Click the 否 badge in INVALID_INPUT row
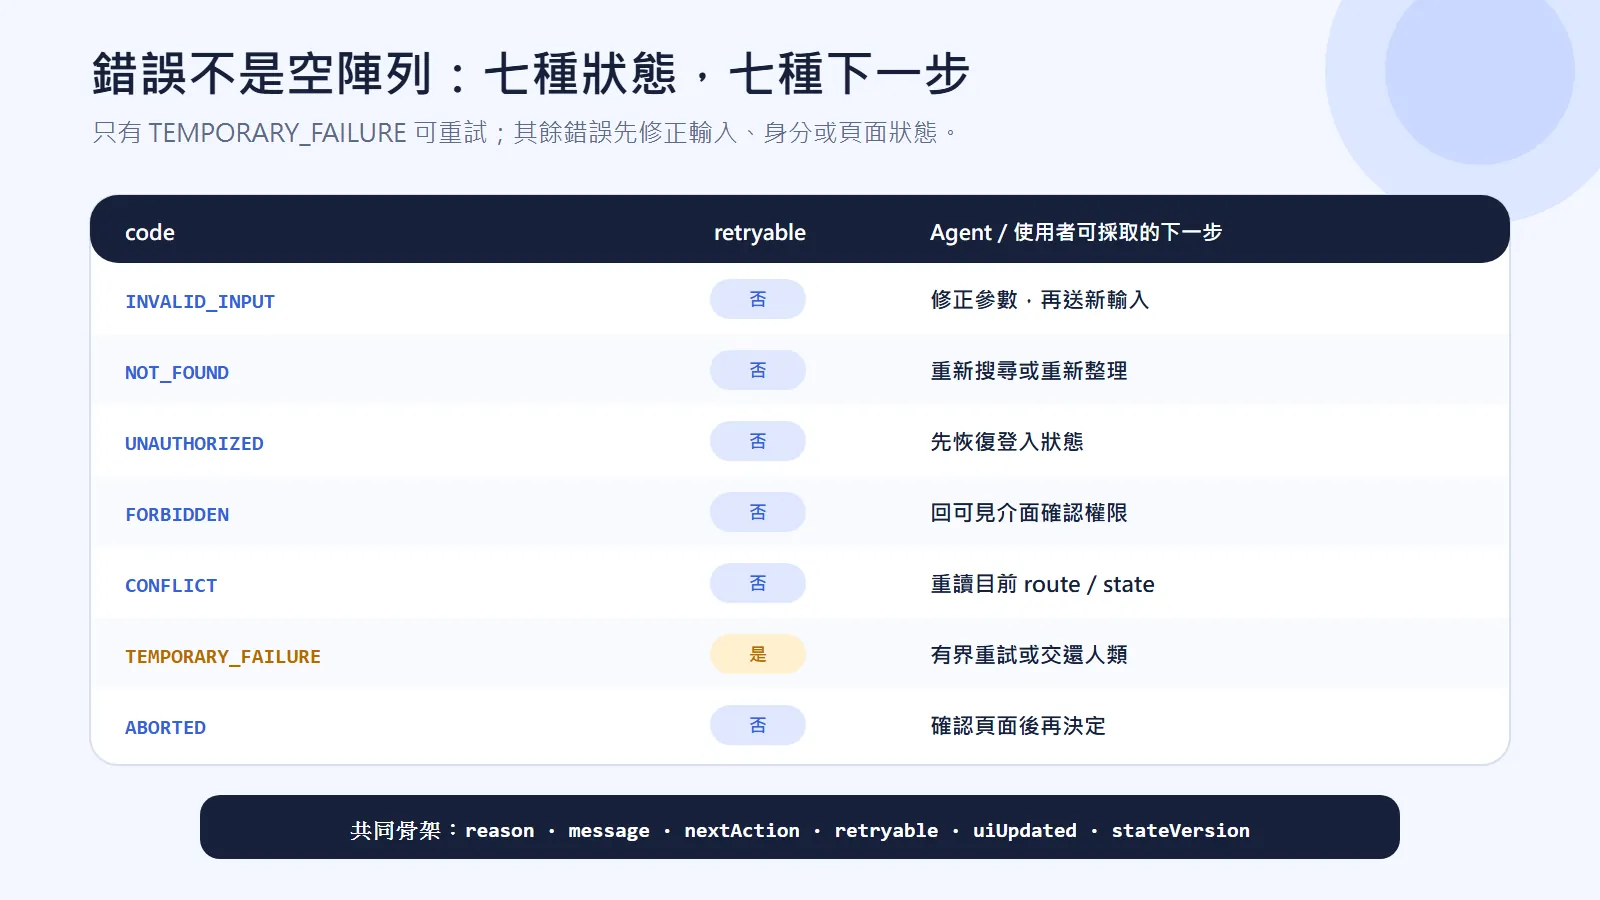Image resolution: width=1600 pixels, height=900 pixels. click(x=758, y=299)
